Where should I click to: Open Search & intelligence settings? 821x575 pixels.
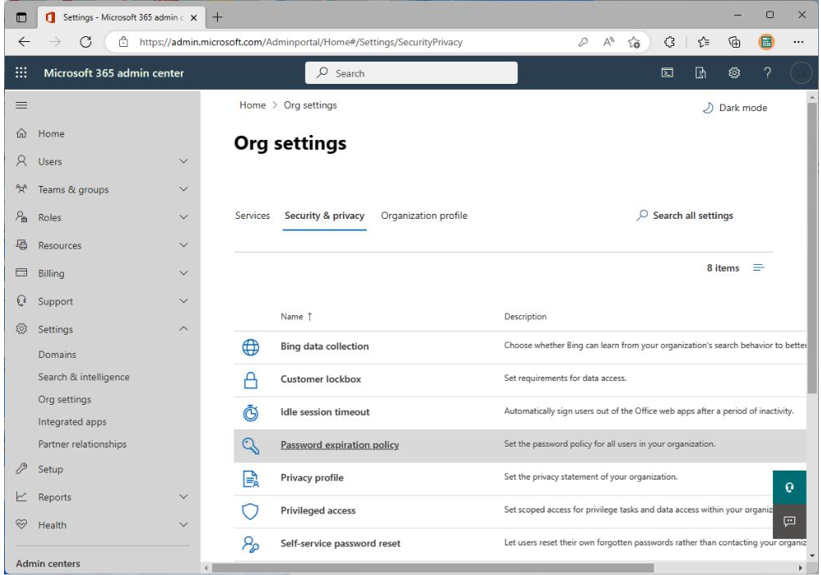[83, 377]
